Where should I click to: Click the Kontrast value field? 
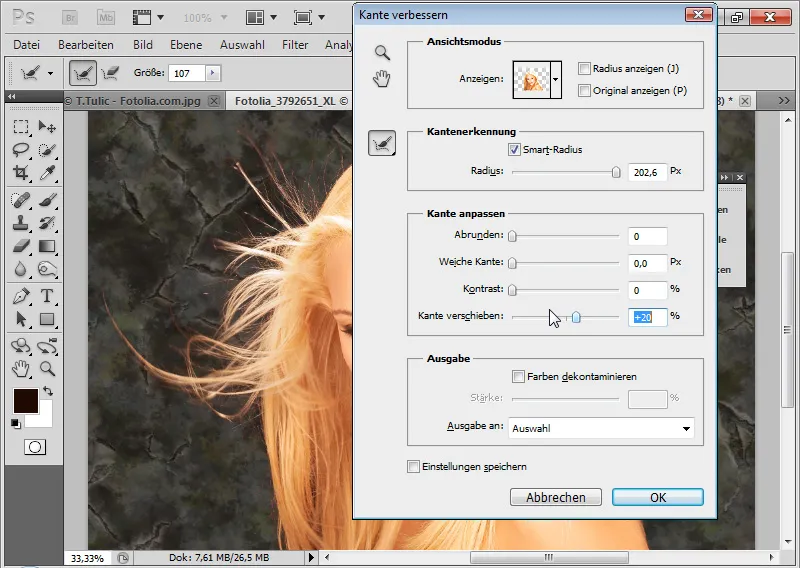[x=647, y=290]
